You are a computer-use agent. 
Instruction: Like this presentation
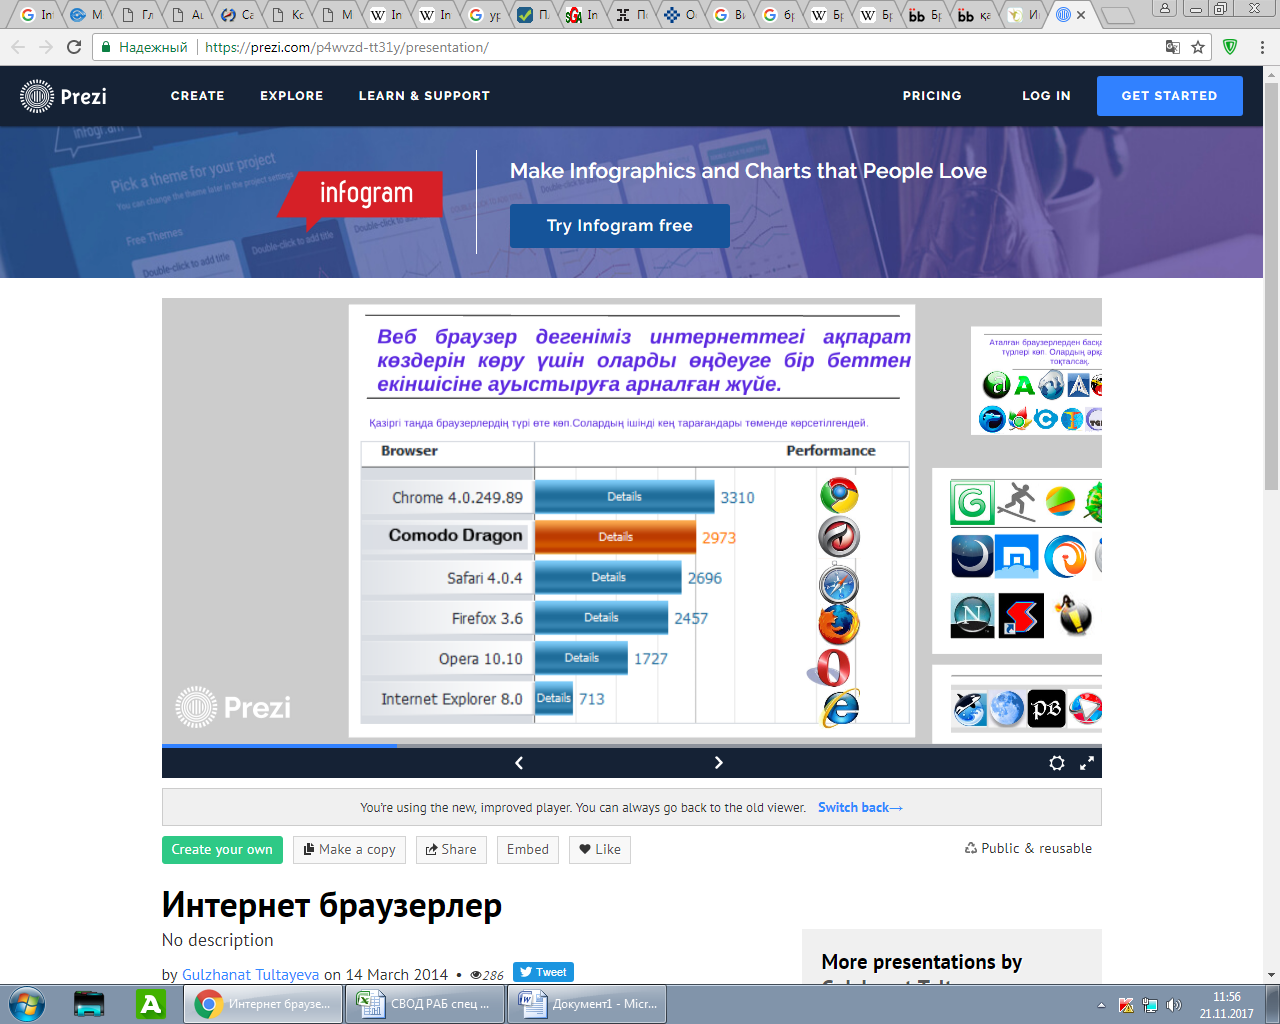(600, 850)
